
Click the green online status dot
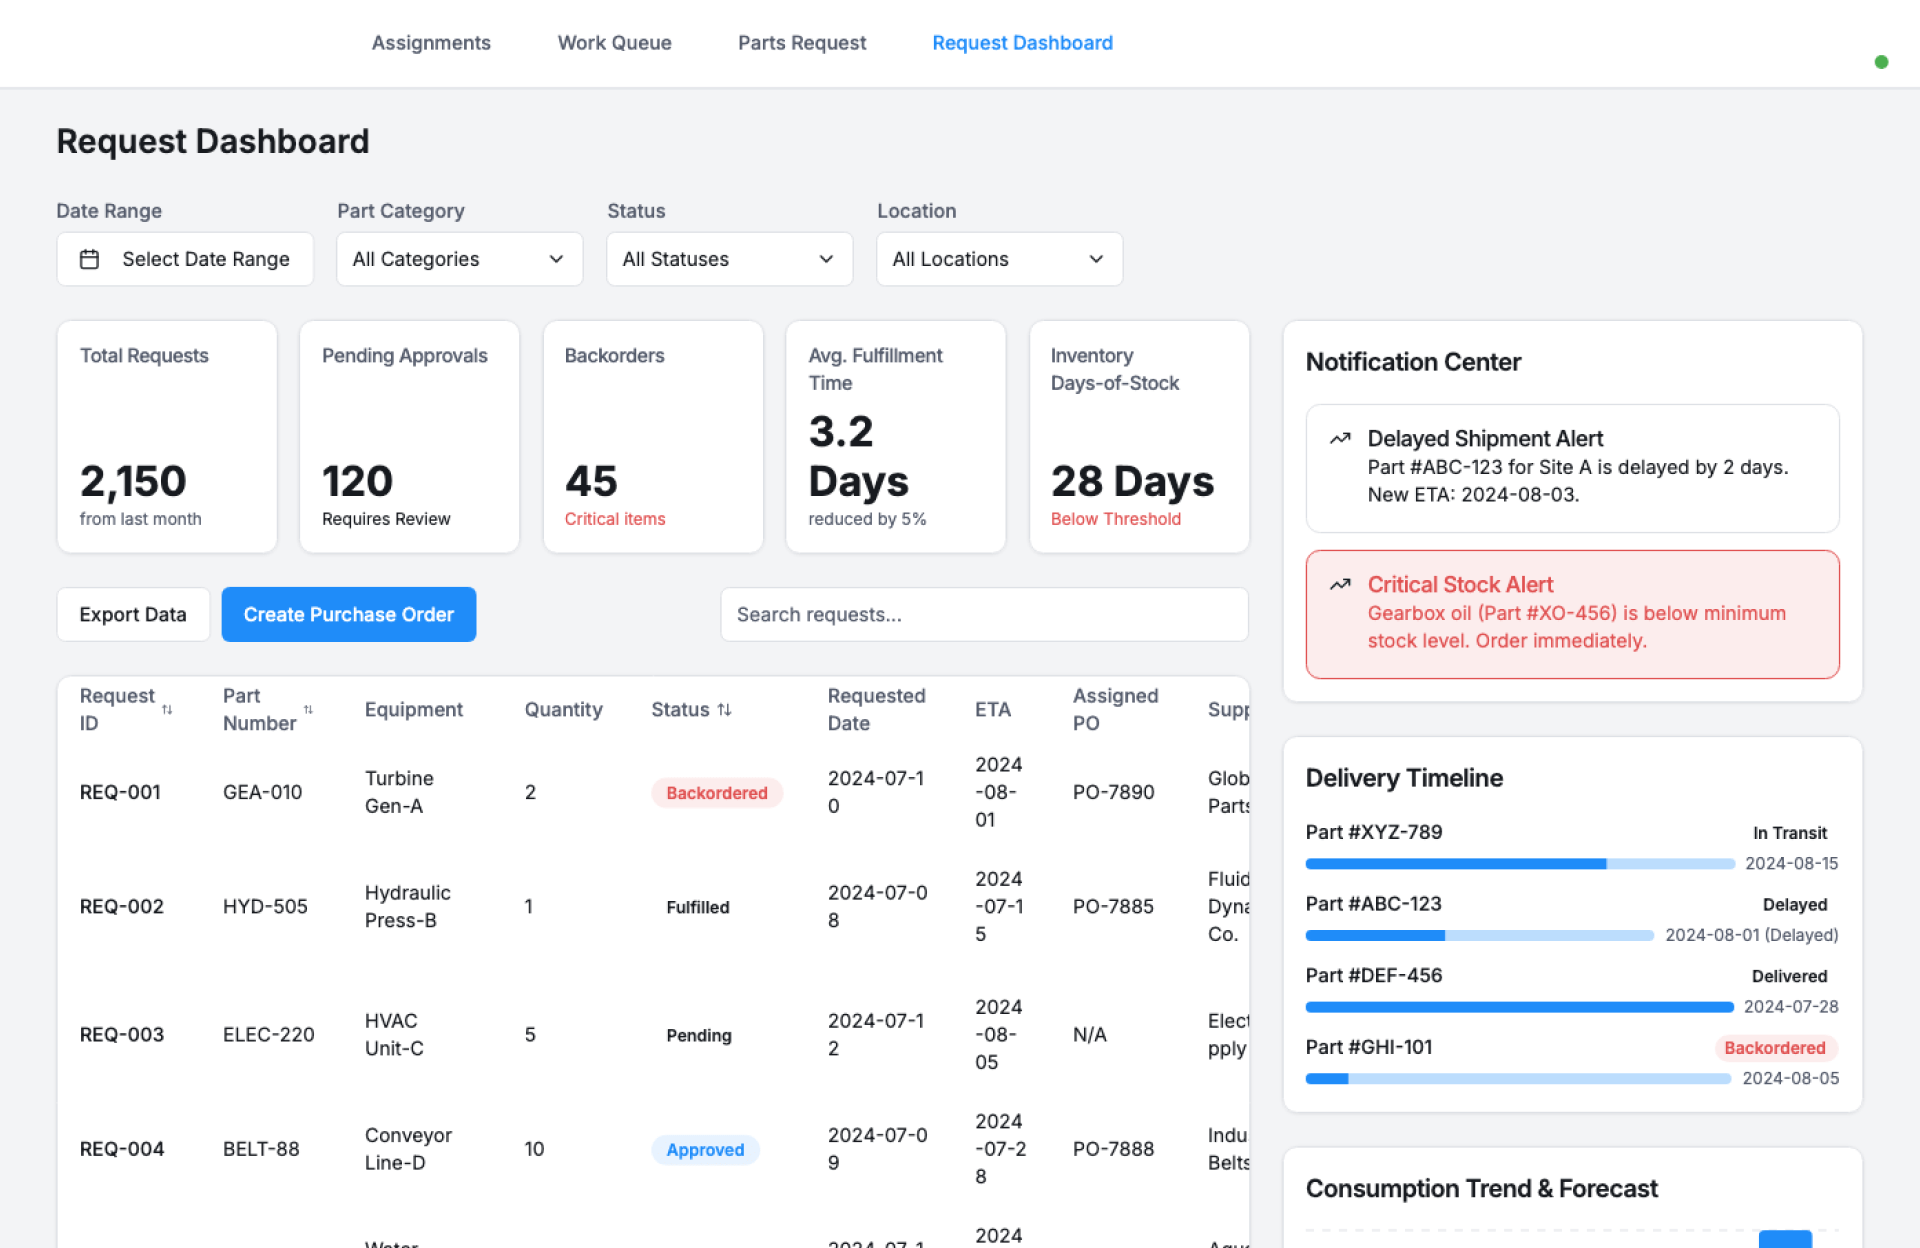[x=1881, y=62]
